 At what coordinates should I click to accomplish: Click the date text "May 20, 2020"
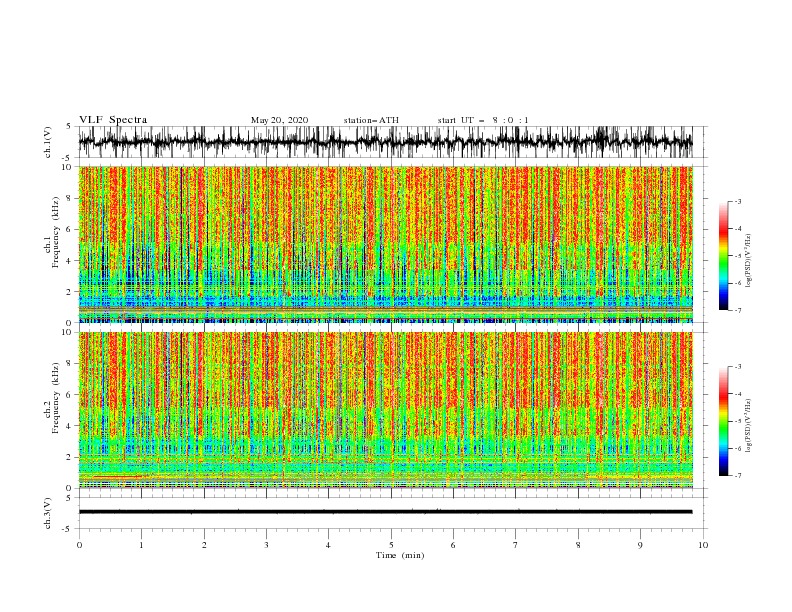coord(279,120)
